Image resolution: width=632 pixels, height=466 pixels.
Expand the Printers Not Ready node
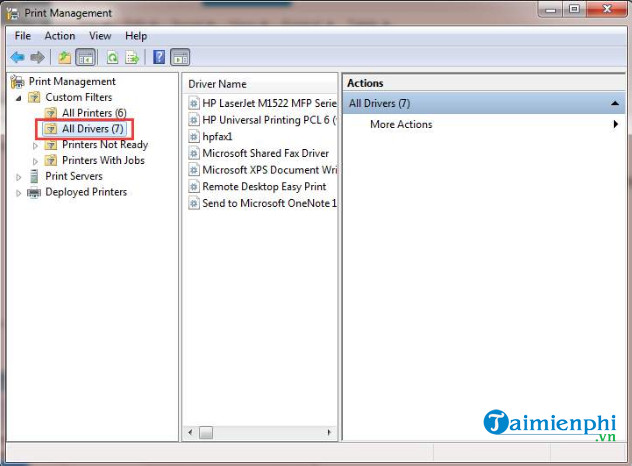click(x=35, y=146)
